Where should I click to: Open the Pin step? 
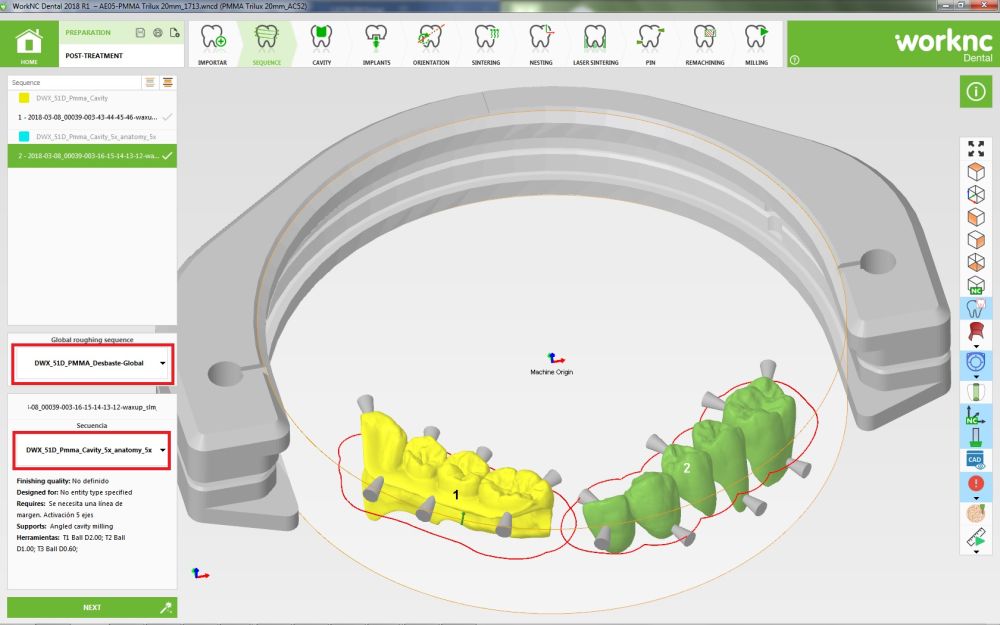tap(651, 45)
